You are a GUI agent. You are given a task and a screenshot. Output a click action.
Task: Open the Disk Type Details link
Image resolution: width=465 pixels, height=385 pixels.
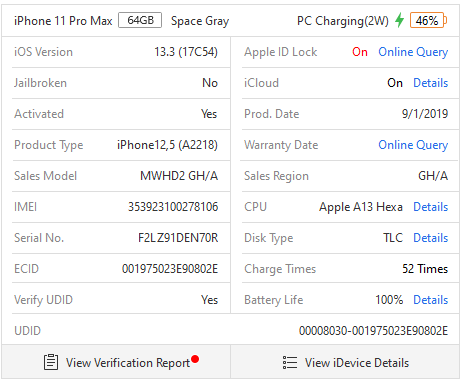click(x=430, y=238)
